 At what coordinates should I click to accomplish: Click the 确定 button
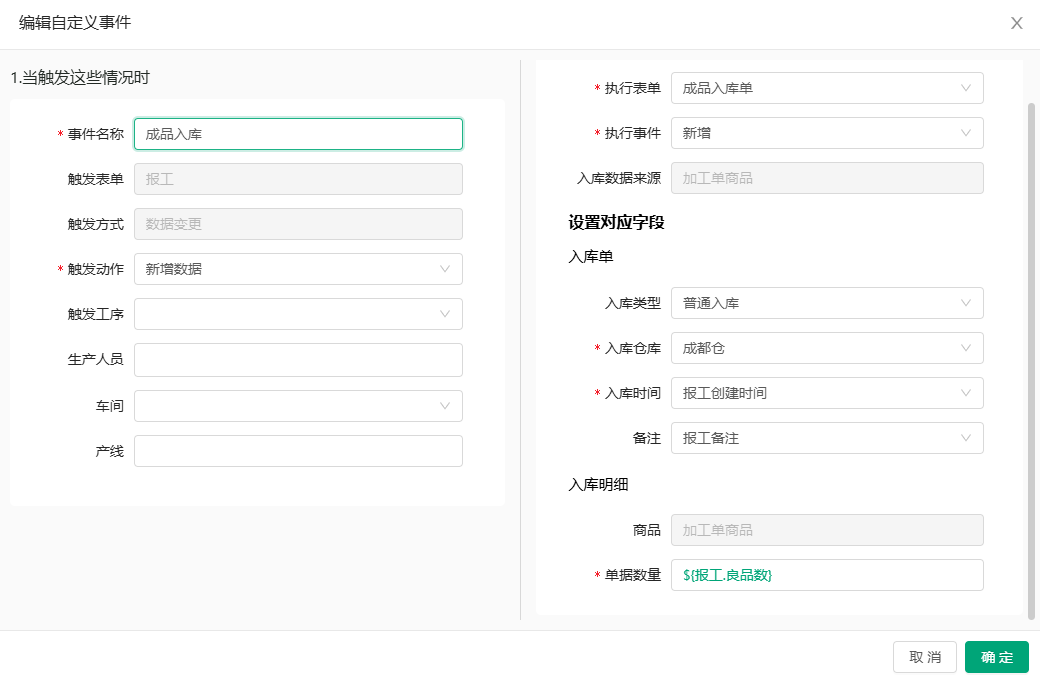pos(996,657)
